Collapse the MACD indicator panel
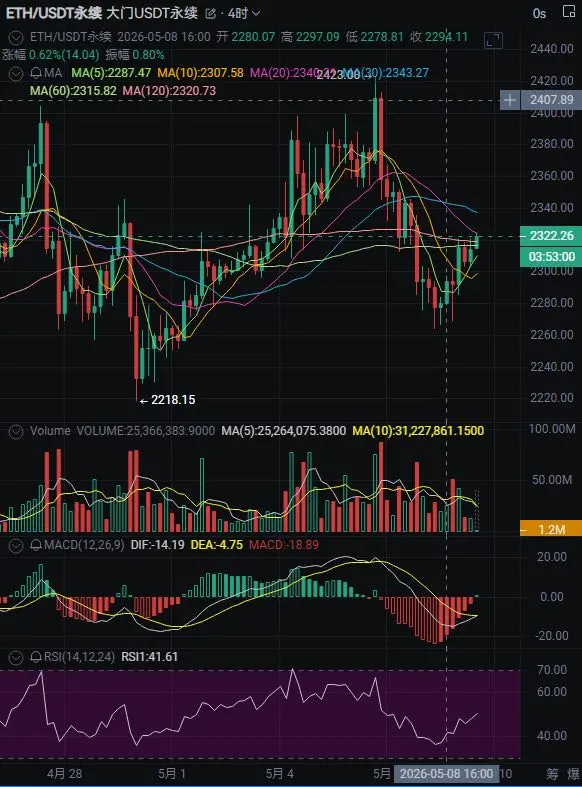This screenshot has width=582, height=787. click(x=16, y=546)
